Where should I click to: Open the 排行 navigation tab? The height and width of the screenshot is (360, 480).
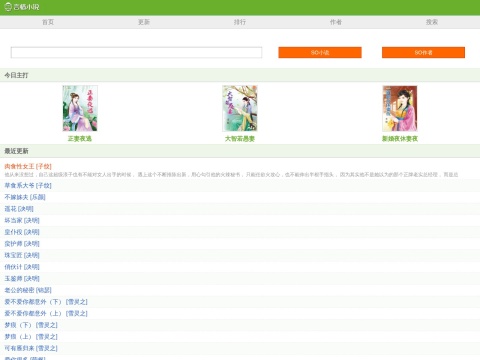(x=240, y=22)
